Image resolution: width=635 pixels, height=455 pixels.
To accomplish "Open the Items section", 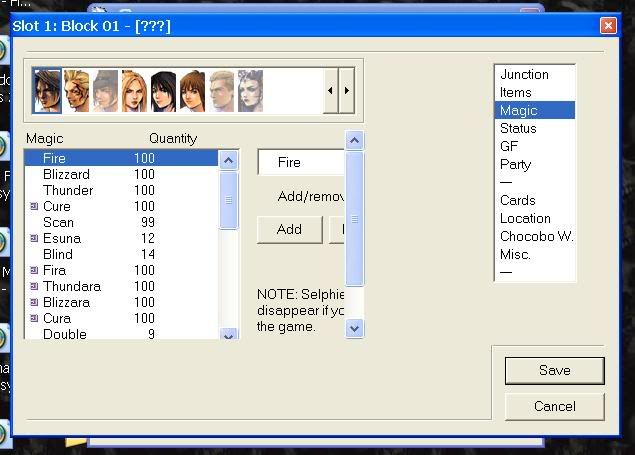I will 535,92.
